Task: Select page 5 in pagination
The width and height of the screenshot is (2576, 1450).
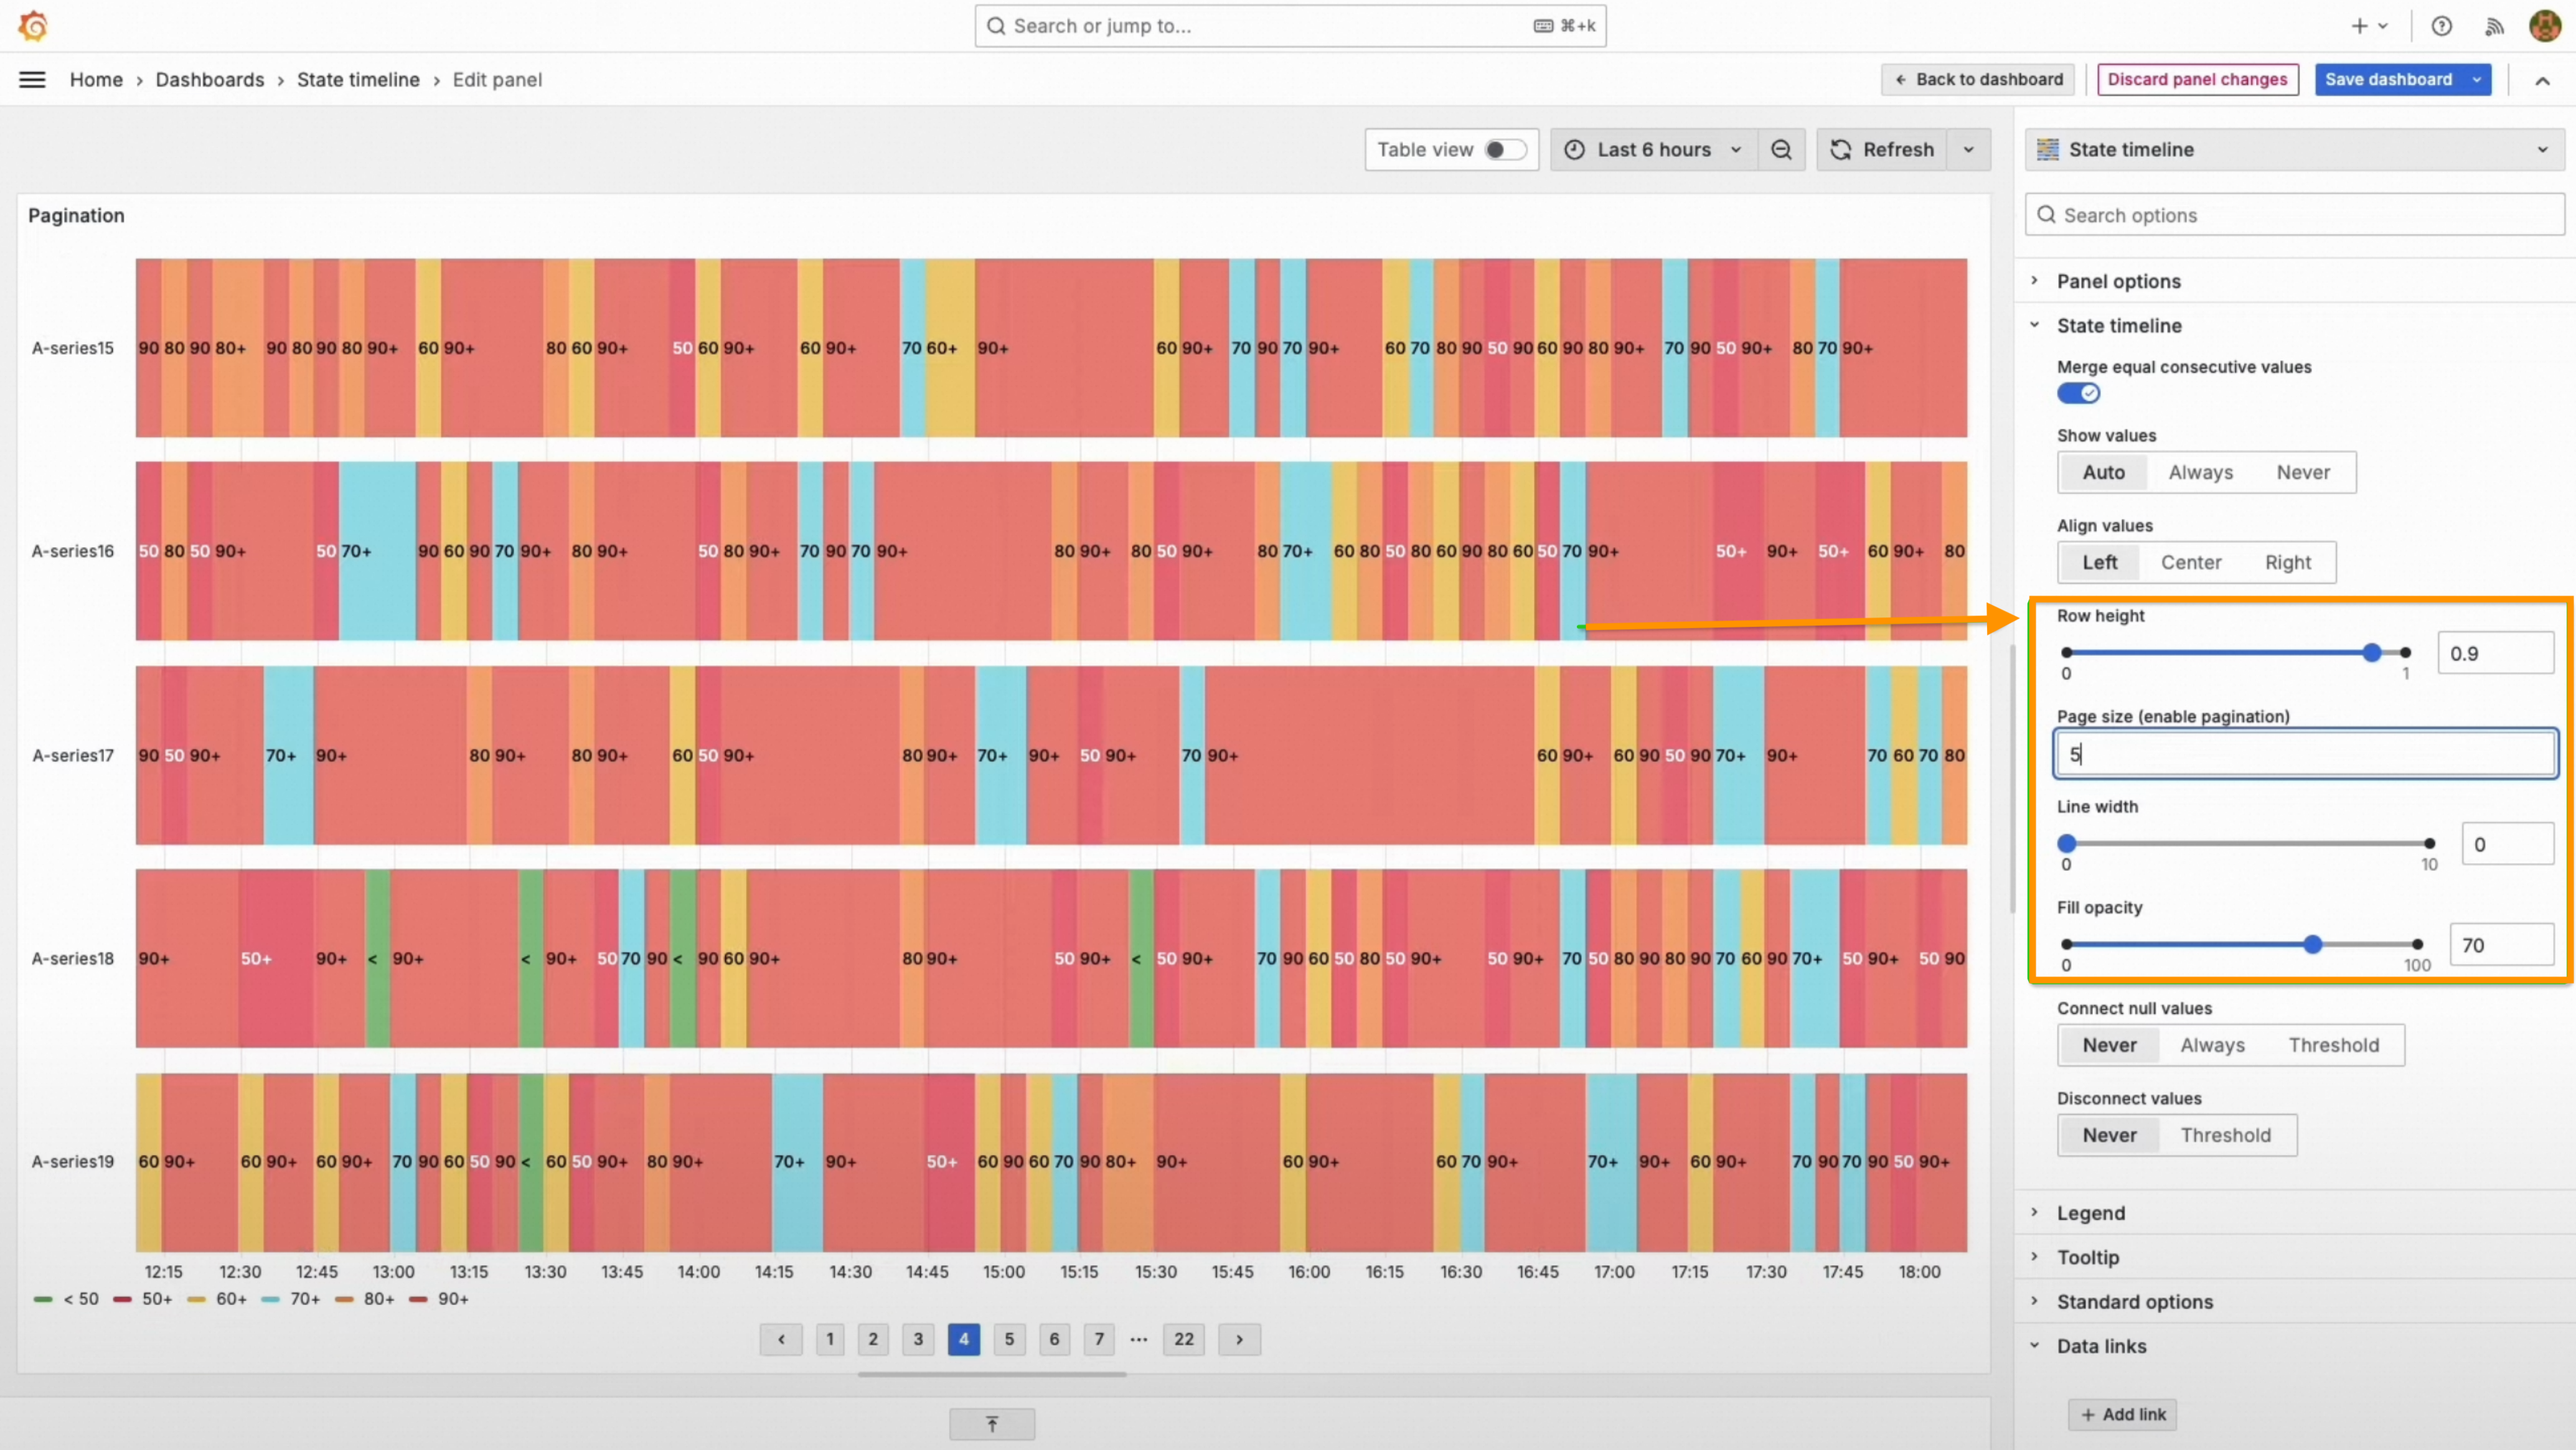Action: pyautogui.click(x=1008, y=1339)
